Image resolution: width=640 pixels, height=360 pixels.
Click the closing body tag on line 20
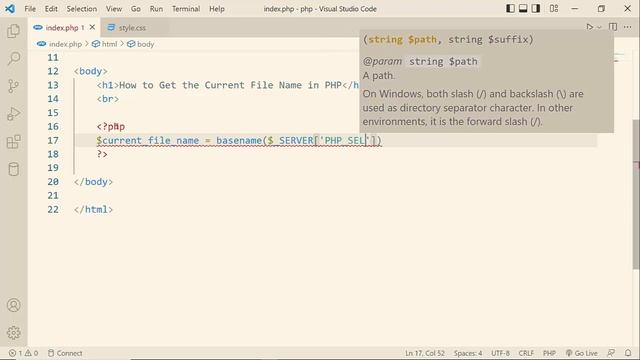(93, 182)
